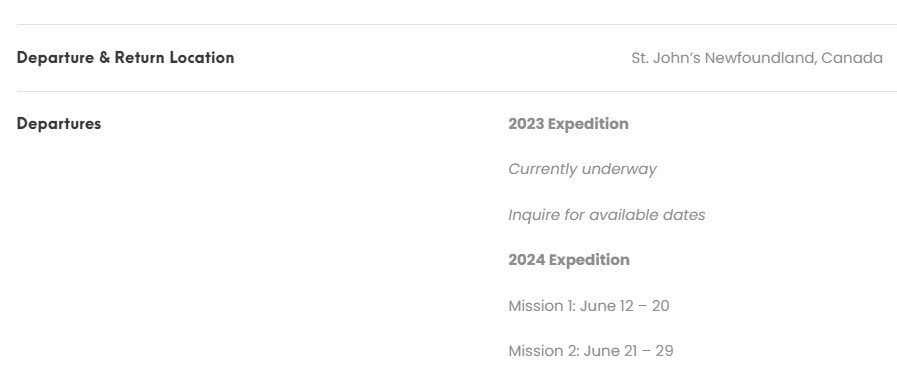This screenshot has height=376, width=897.
Task: Select the St. John's Newfoundland, Canada text
Action: click(757, 58)
